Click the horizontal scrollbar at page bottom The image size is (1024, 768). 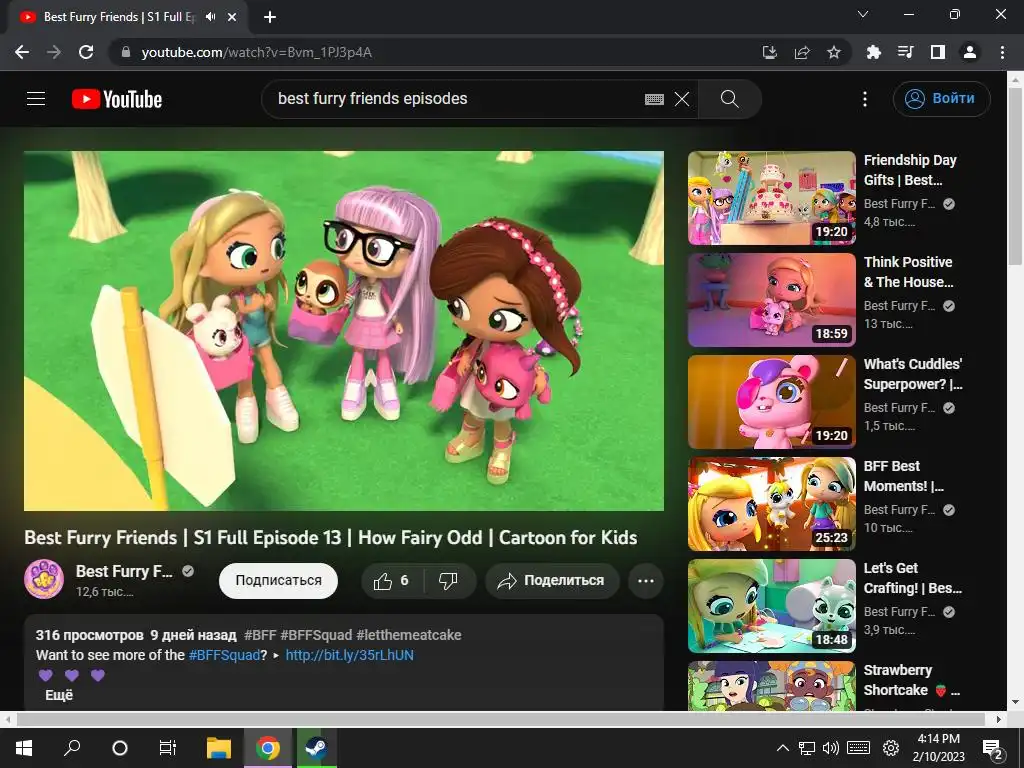click(500, 719)
